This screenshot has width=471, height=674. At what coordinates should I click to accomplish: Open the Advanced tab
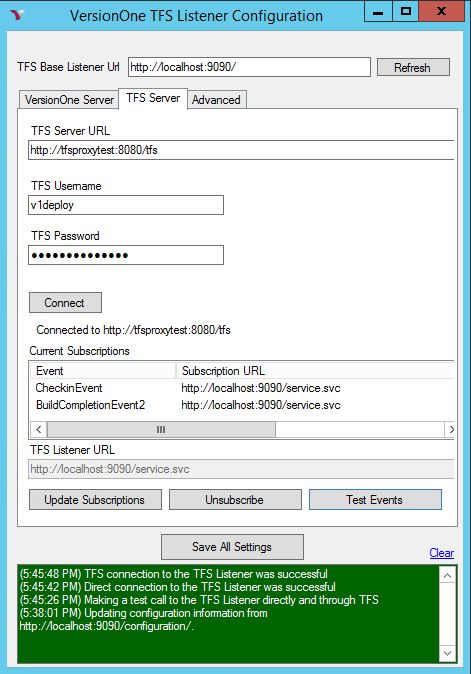(216, 100)
